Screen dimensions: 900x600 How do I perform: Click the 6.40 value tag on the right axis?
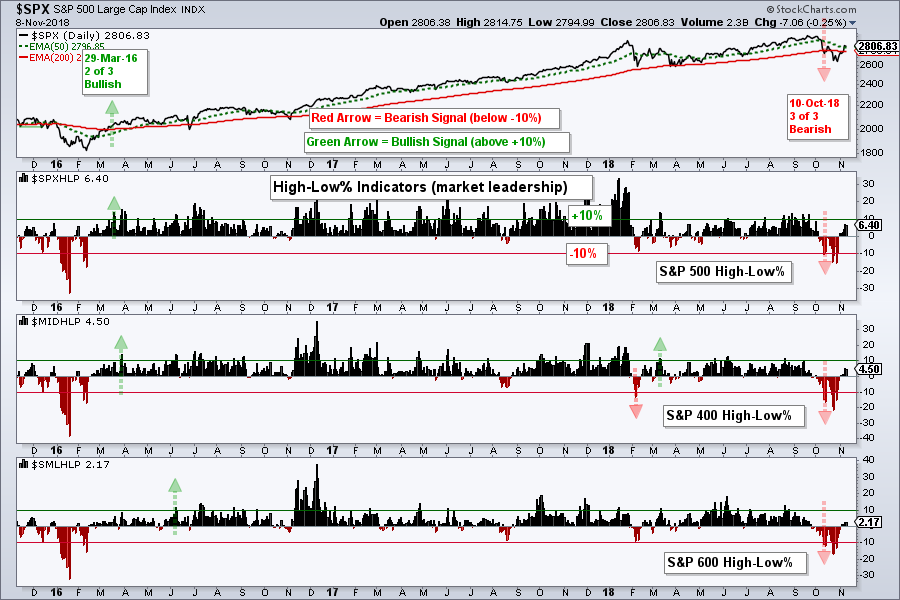point(870,226)
